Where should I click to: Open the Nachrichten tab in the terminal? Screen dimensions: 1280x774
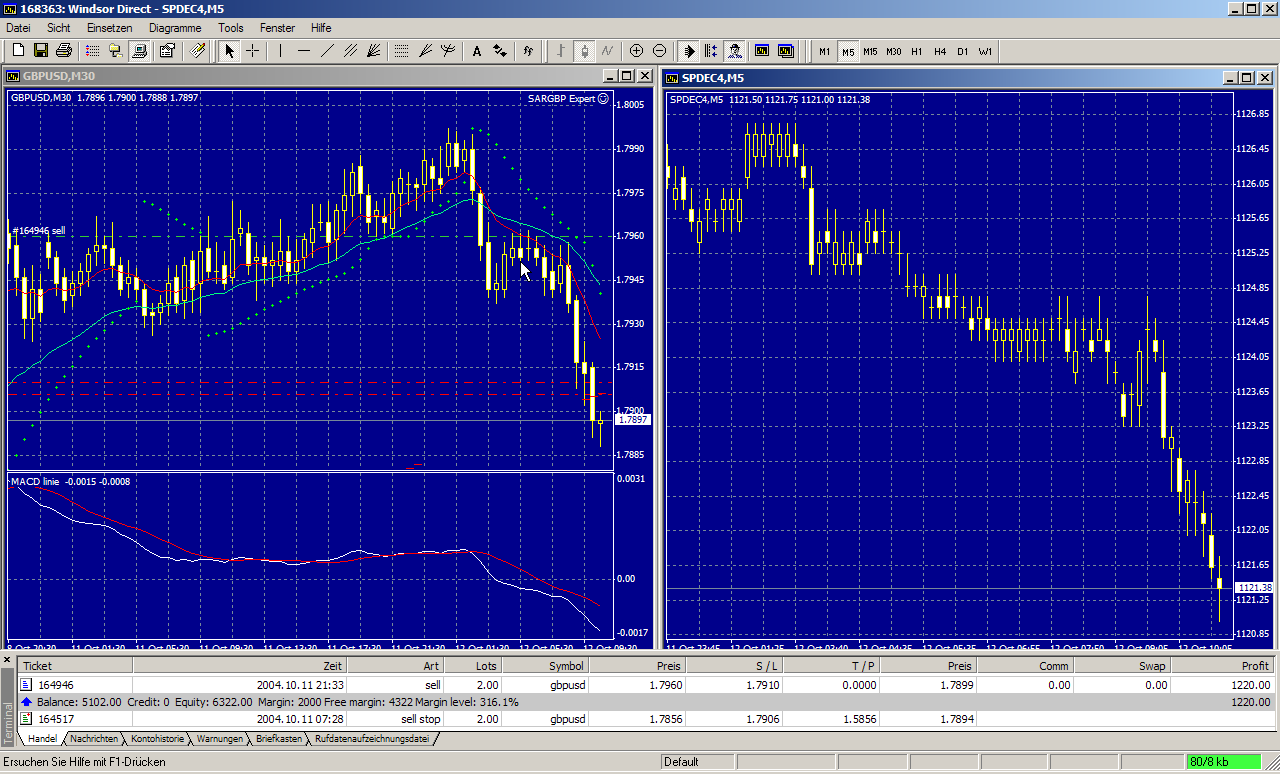coord(94,739)
